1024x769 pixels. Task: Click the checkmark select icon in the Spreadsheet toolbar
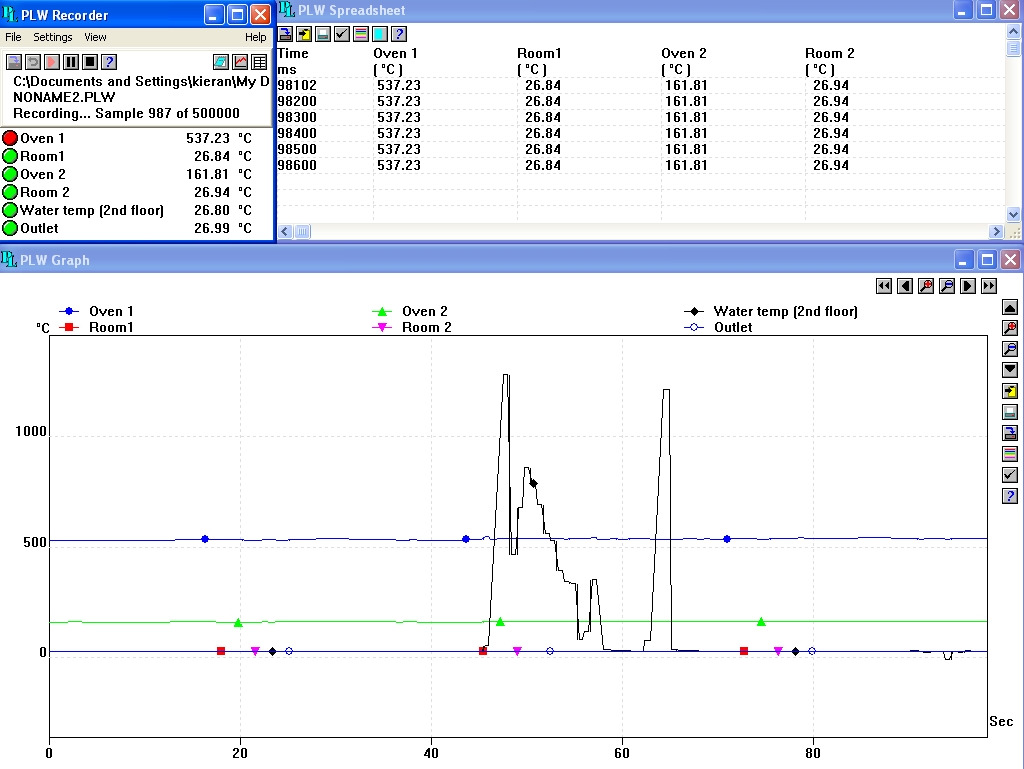click(x=342, y=34)
